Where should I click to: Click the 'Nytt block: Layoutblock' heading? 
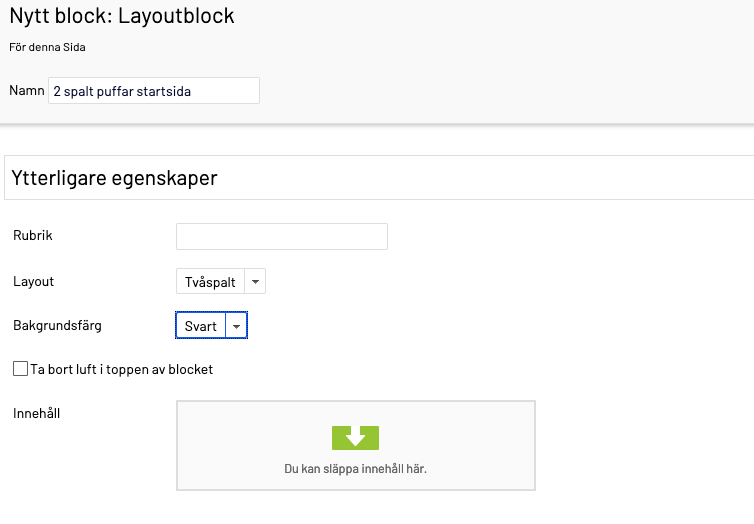pos(122,15)
